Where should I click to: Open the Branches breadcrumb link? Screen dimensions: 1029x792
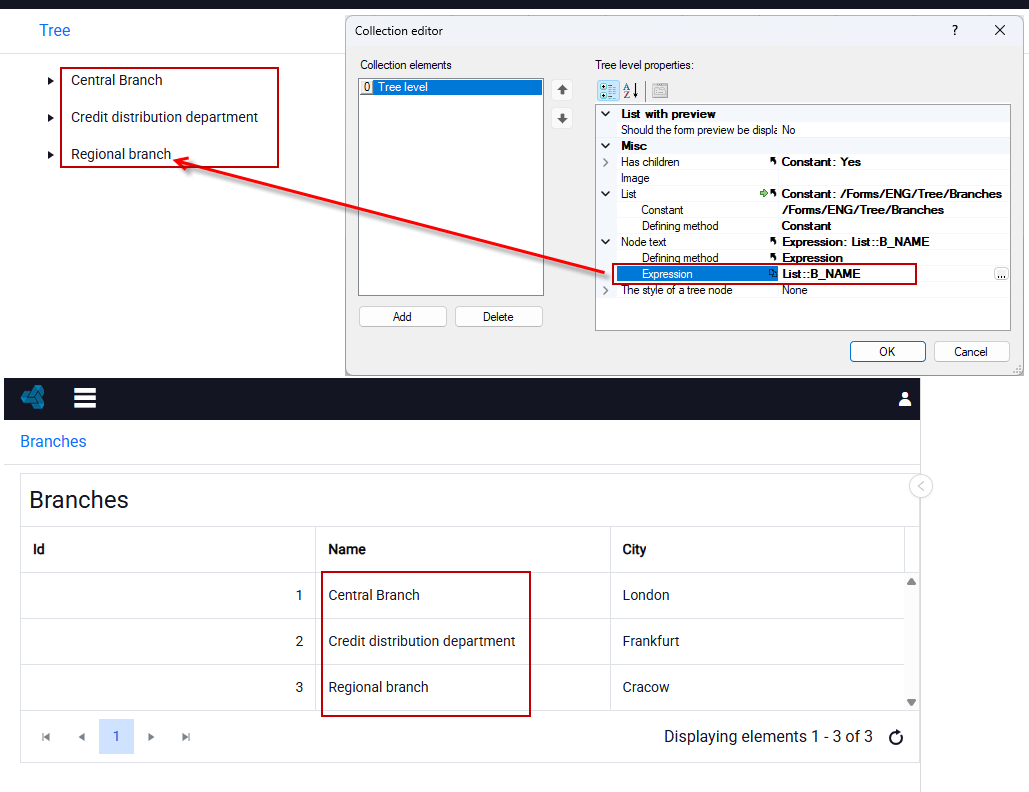pyautogui.click(x=53, y=442)
